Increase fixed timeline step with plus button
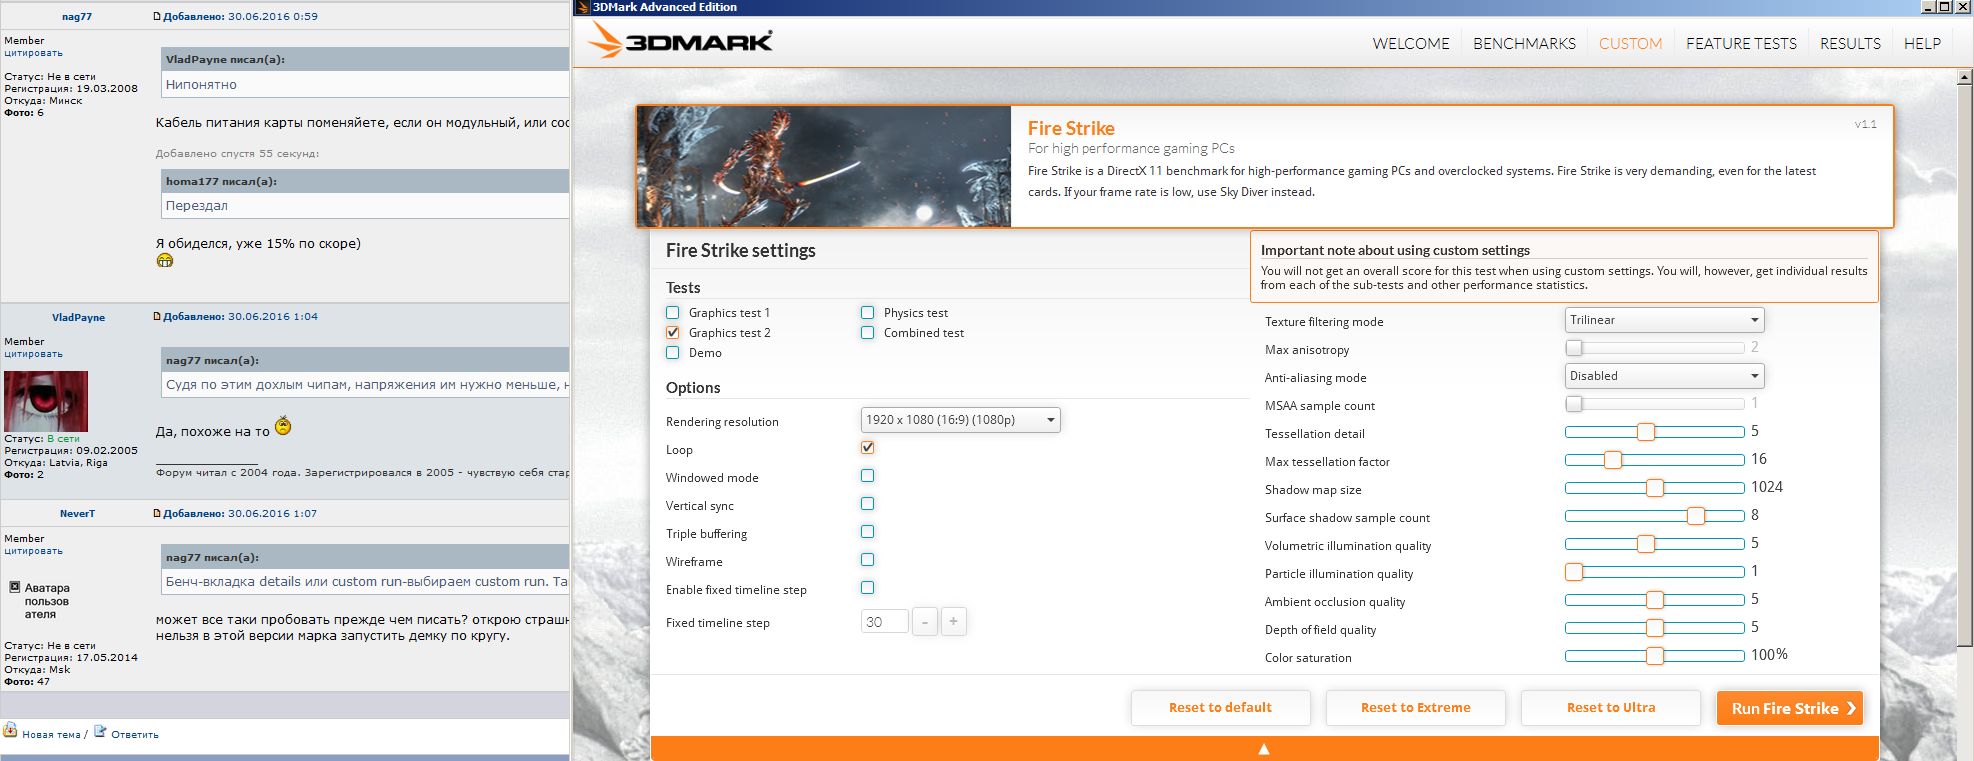Image resolution: width=1974 pixels, height=761 pixels. [x=953, y=622]
